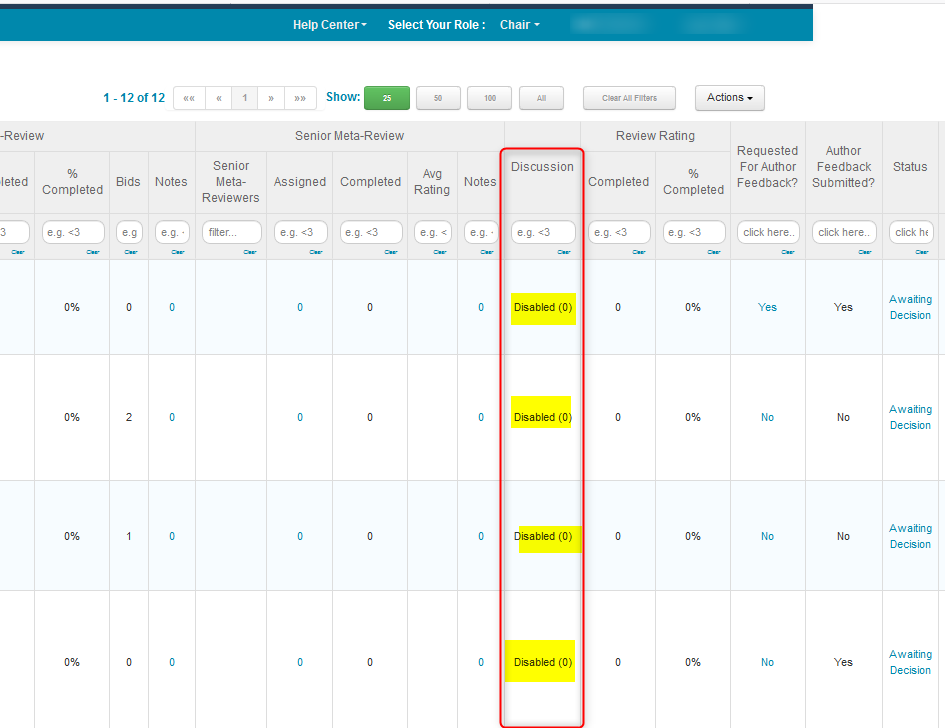Open Assigned count link in 1-bid row
945x728 pixels.
(x=300, y=536)
